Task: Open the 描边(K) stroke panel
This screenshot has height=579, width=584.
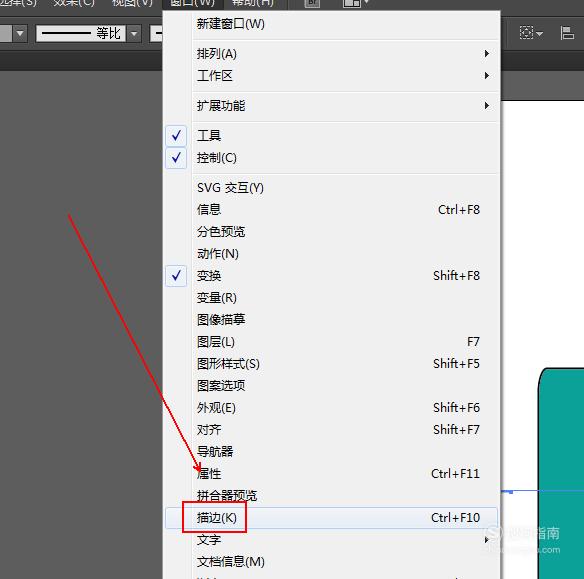Action: tap(331, 518)
